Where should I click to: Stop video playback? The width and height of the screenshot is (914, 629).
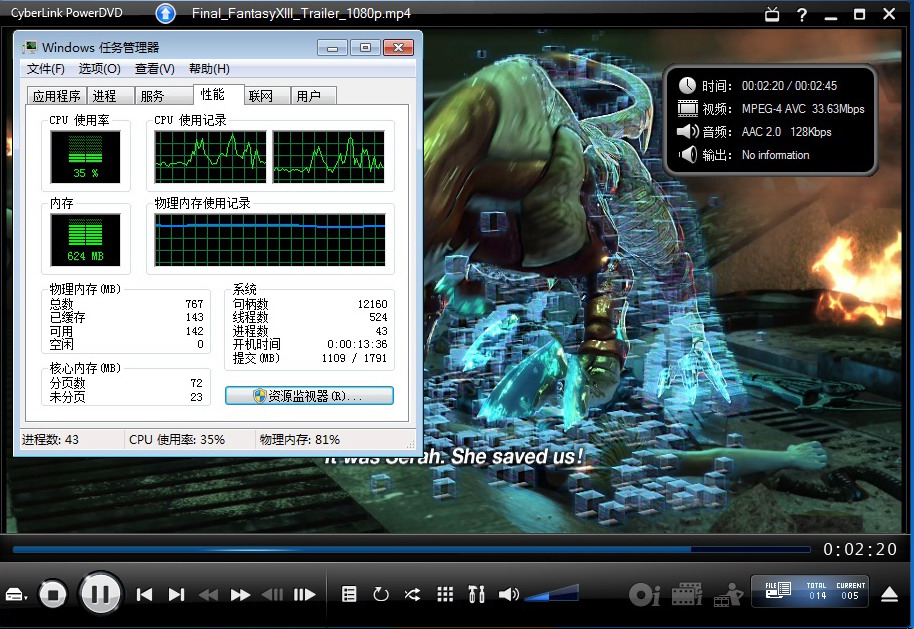(x=52, y=595)
